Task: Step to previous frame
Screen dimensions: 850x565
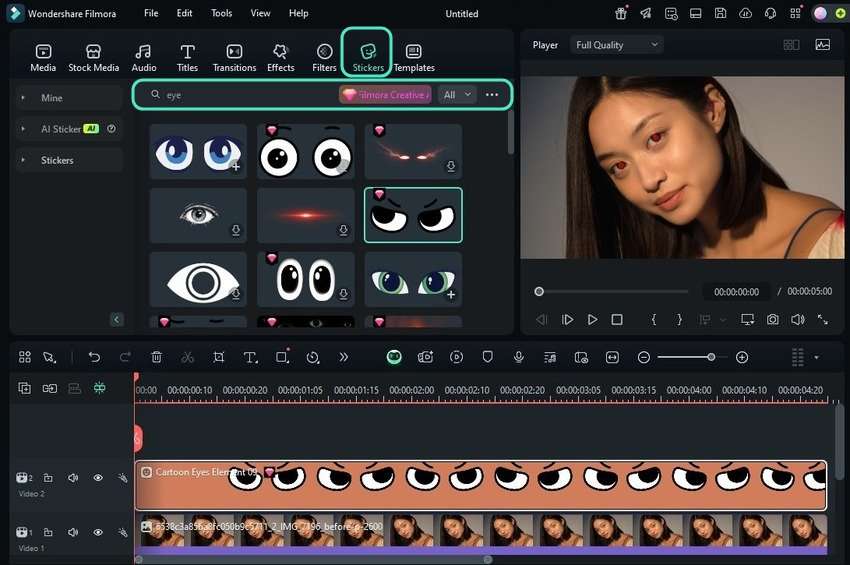Action: click(542, 319)
